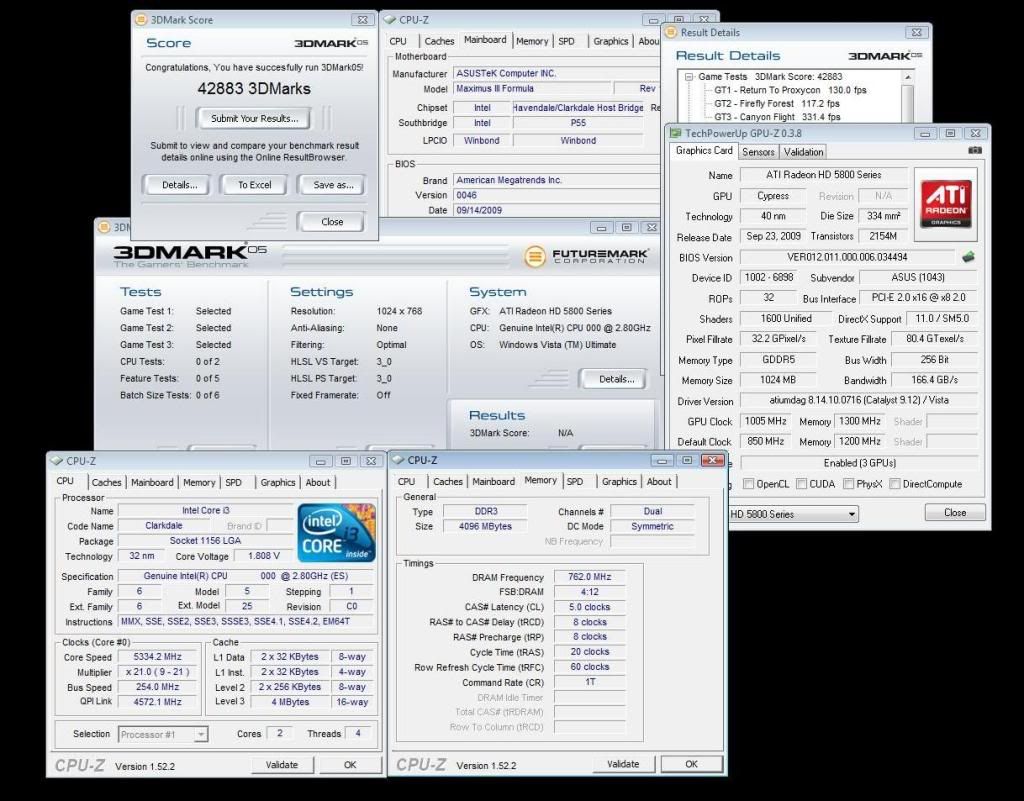Image resolution: width=1024 pixels, height=801 pixels.
Task: Click the Result Details window title icon
Action: tap(671, 33)
